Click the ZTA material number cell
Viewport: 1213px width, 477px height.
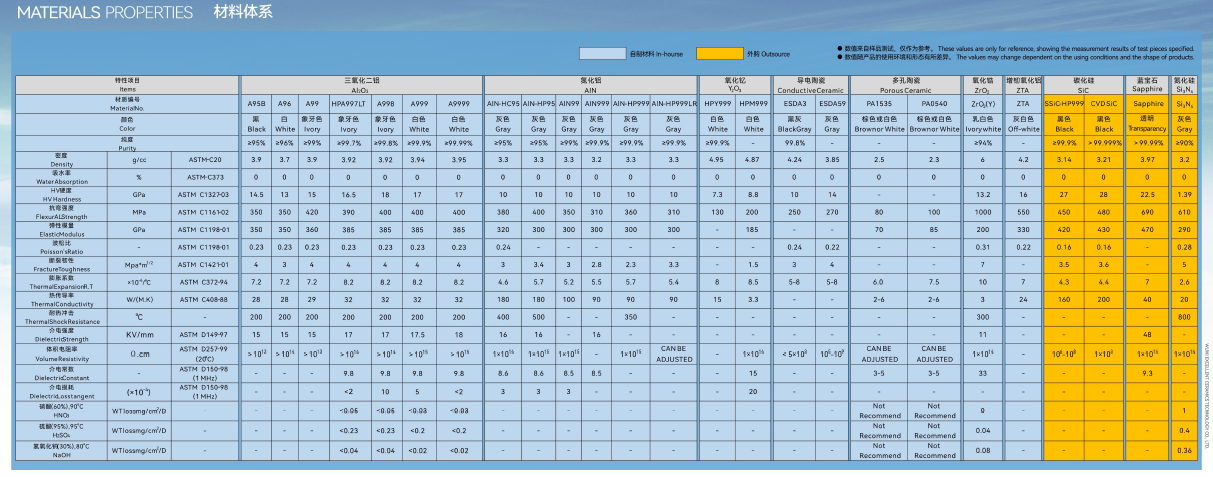tap(1023, 103)
